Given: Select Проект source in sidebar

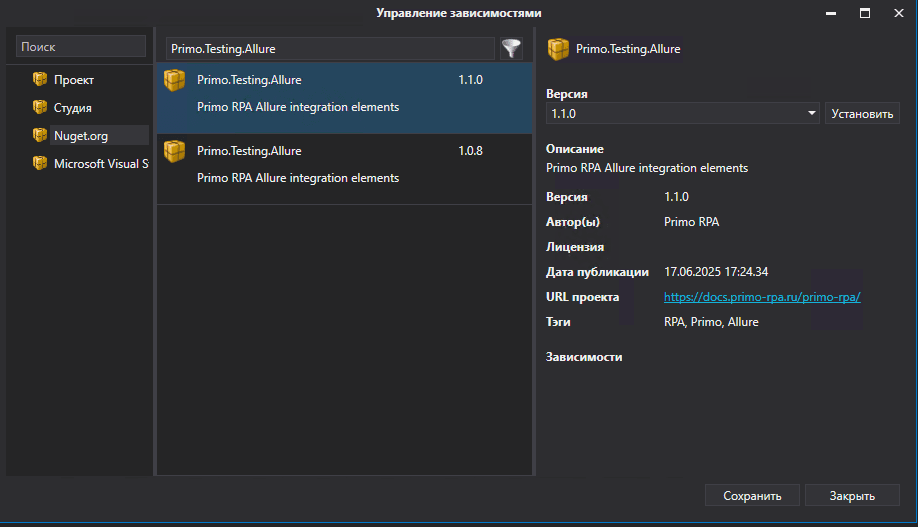Looking at the screenshot, I should [74, 79].
